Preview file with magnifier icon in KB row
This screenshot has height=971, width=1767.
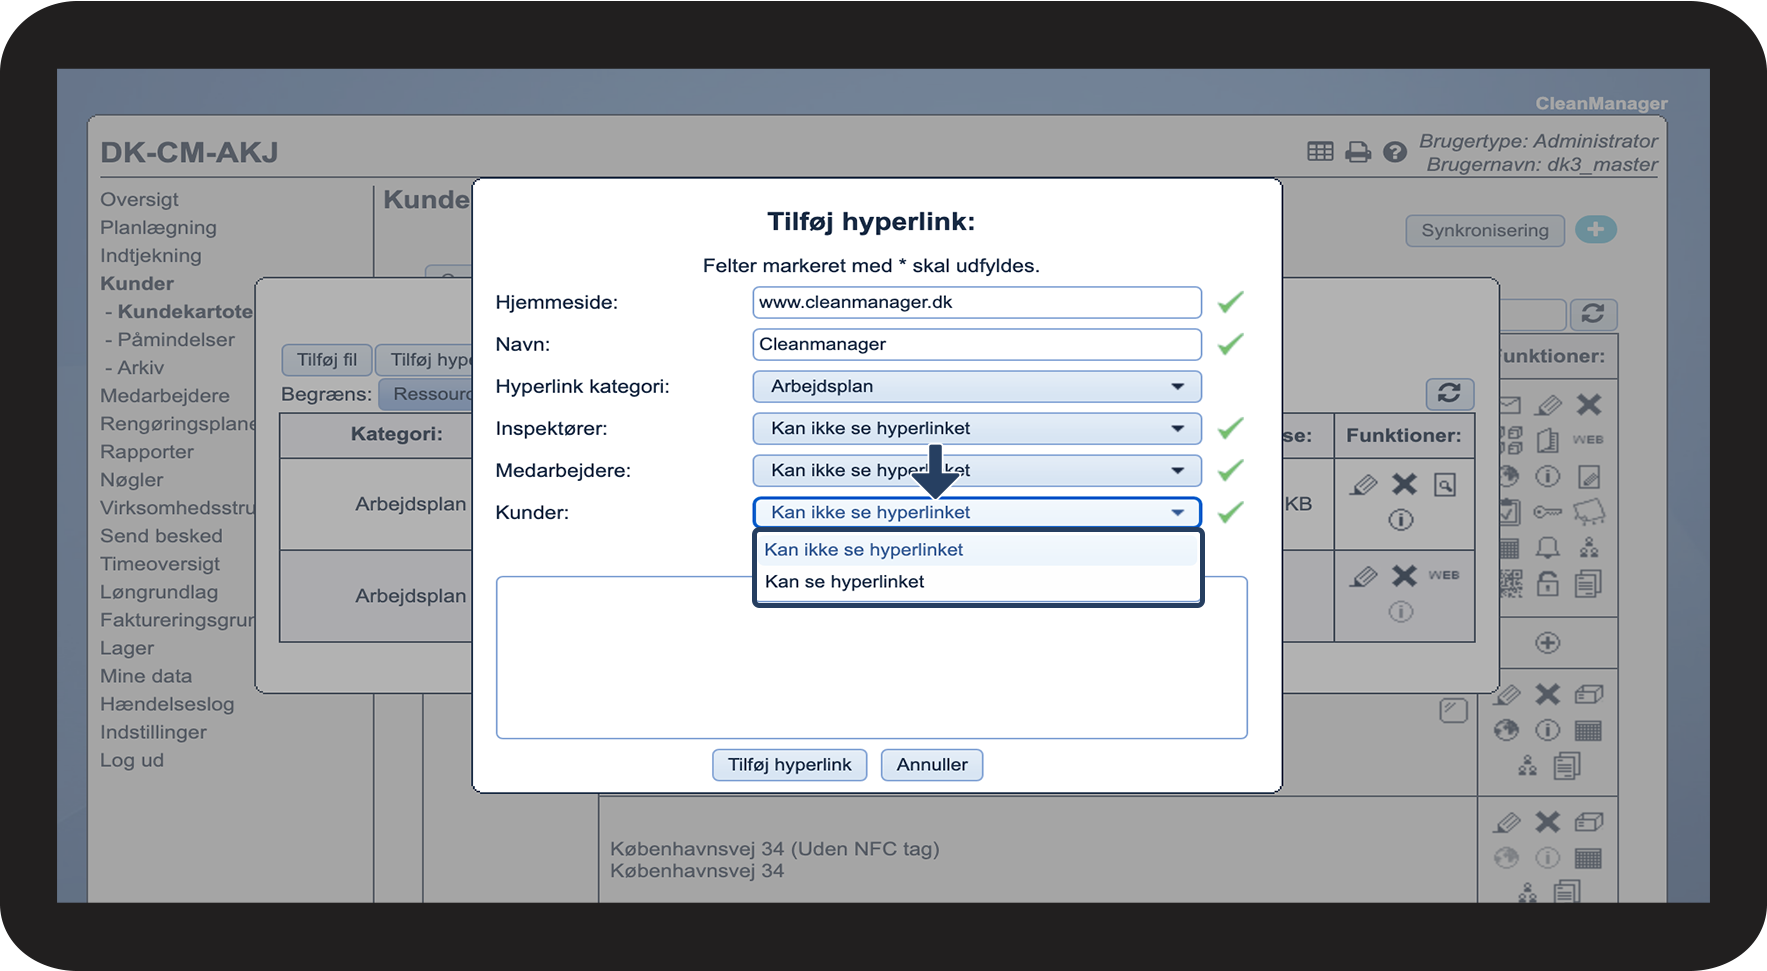point(1445,485)
